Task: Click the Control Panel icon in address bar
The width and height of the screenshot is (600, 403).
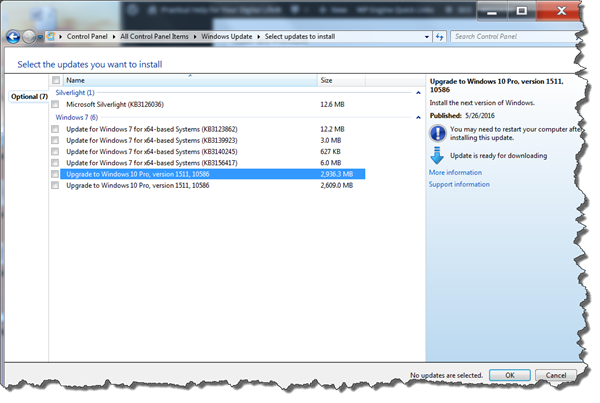Action: pos(50,36)
